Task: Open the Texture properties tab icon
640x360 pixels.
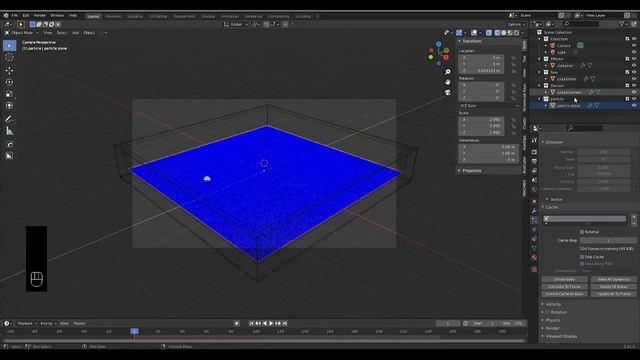Action: pyautogui.click(x=534, y=269)
